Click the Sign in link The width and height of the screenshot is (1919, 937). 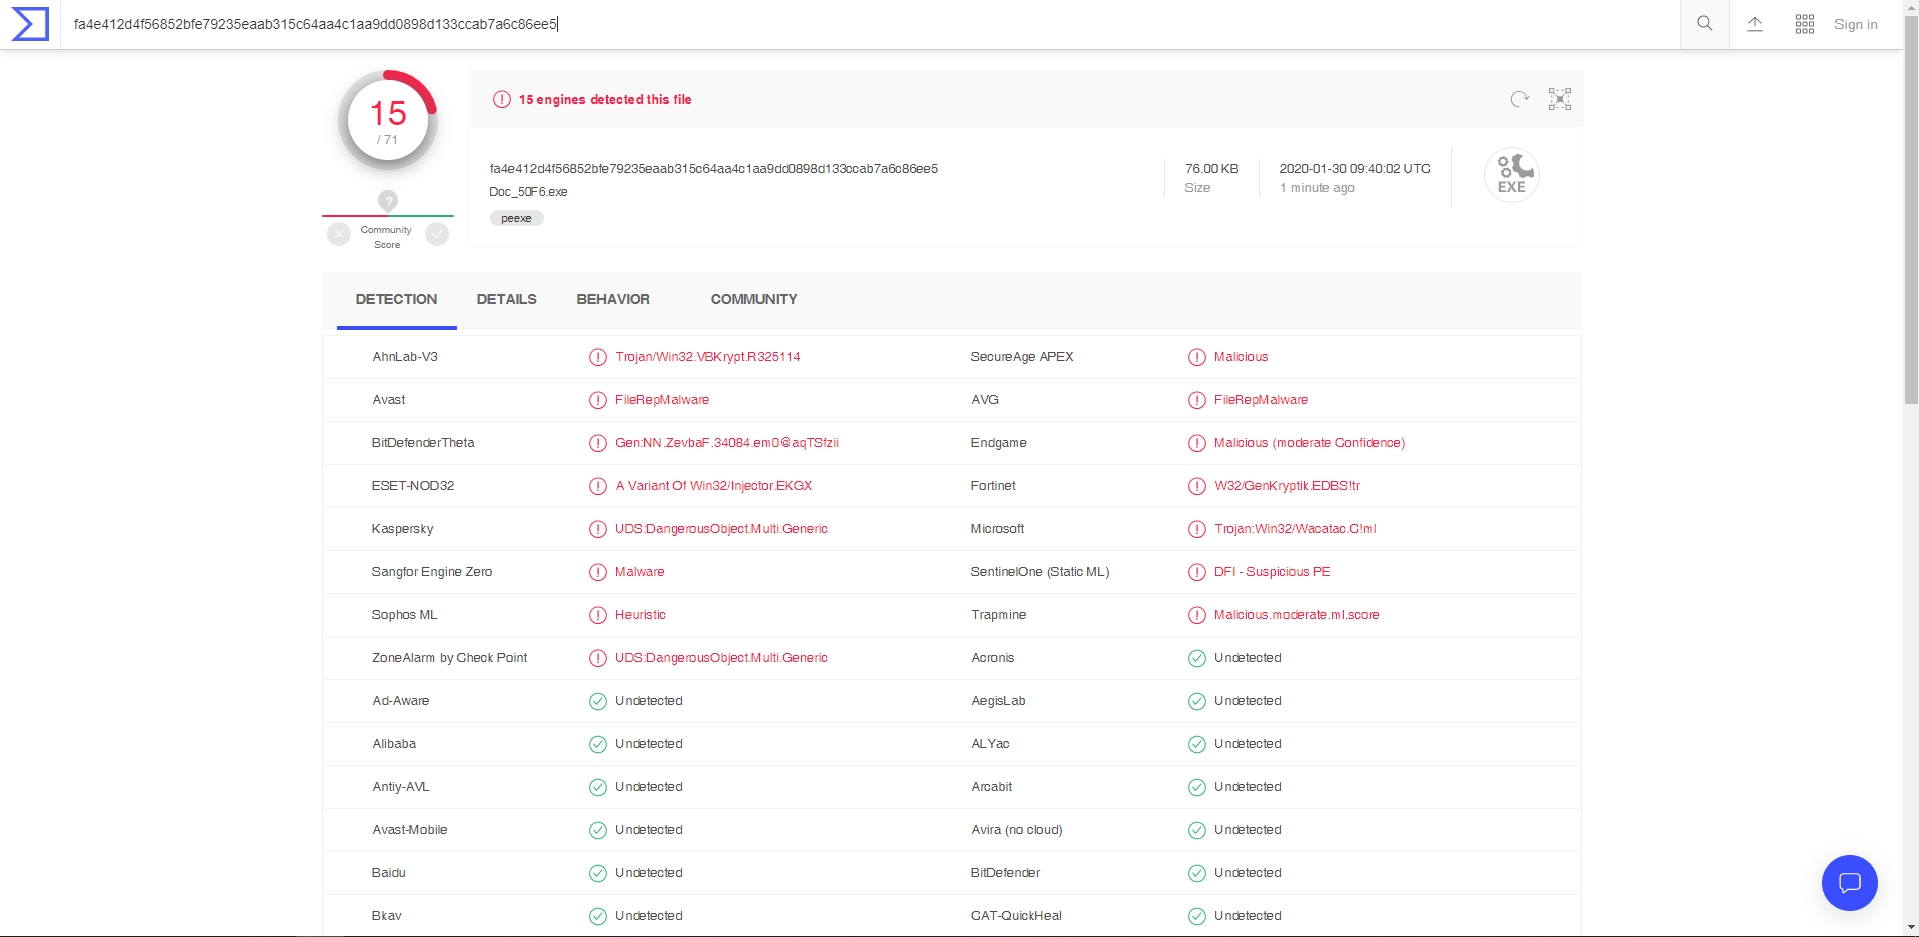(1855, 24)
